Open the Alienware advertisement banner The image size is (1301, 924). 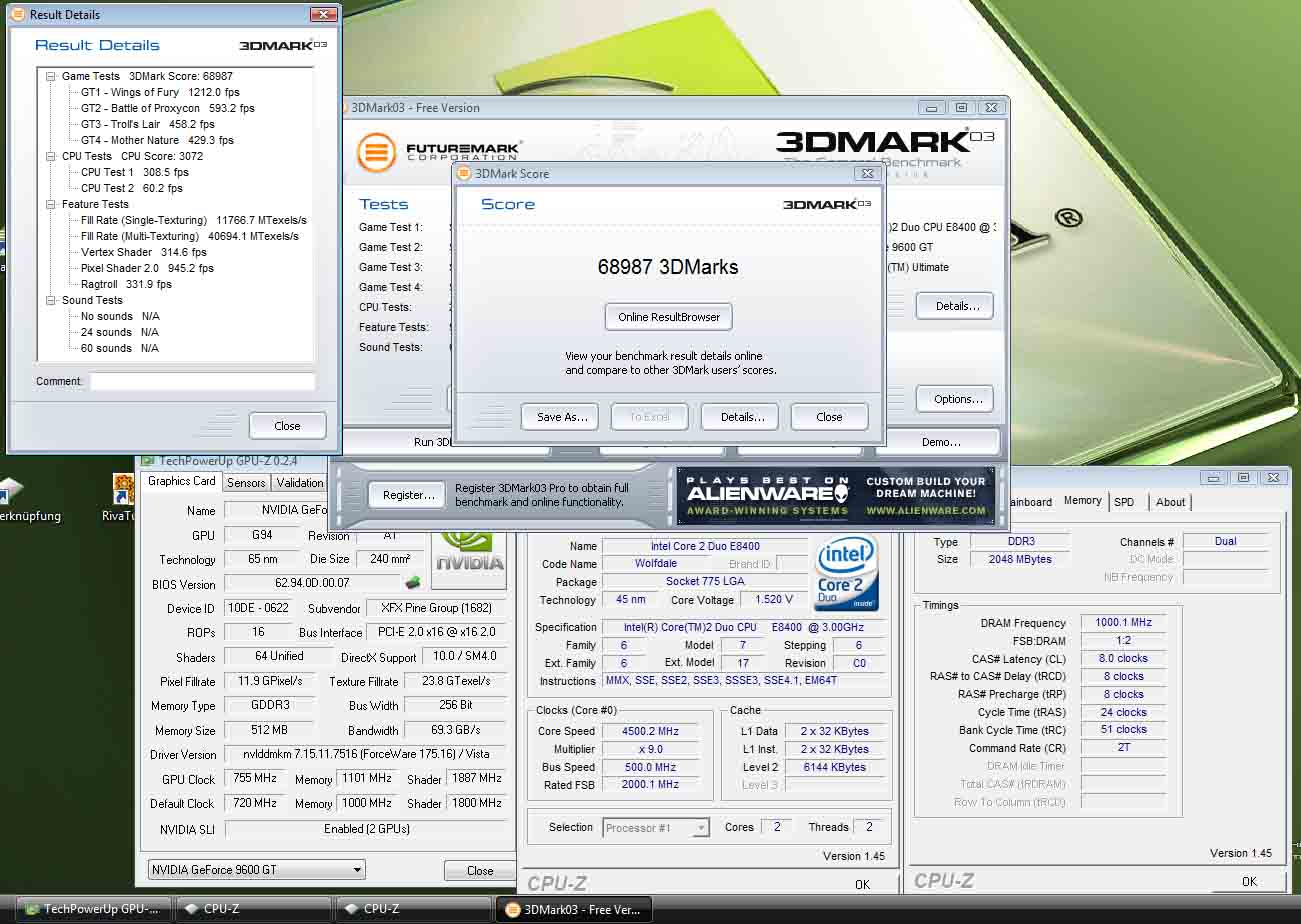[x=836, y=495]
